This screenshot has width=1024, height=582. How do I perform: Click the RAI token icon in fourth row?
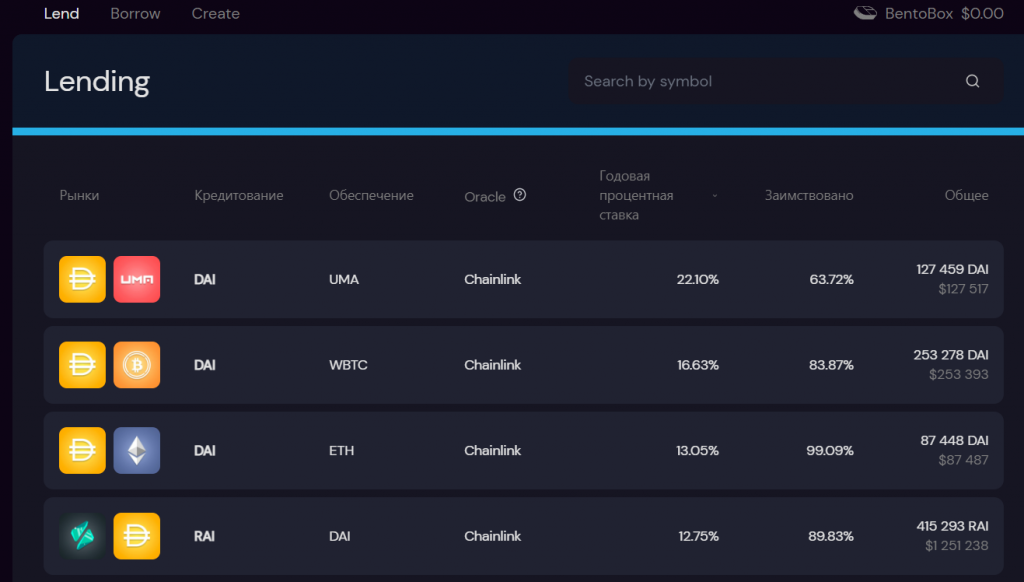point(83,537)
